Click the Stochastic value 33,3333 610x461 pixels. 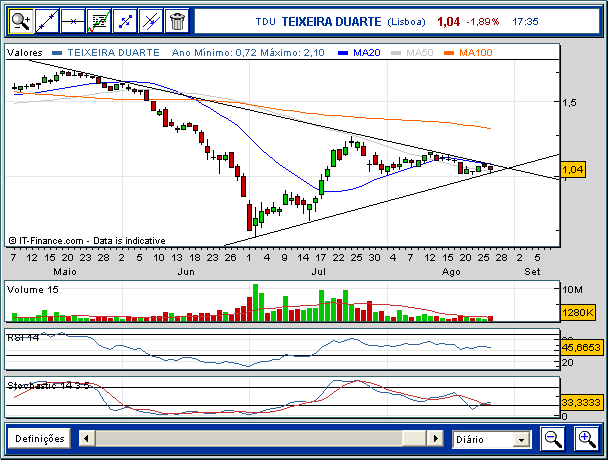click(x=581, y=402)
